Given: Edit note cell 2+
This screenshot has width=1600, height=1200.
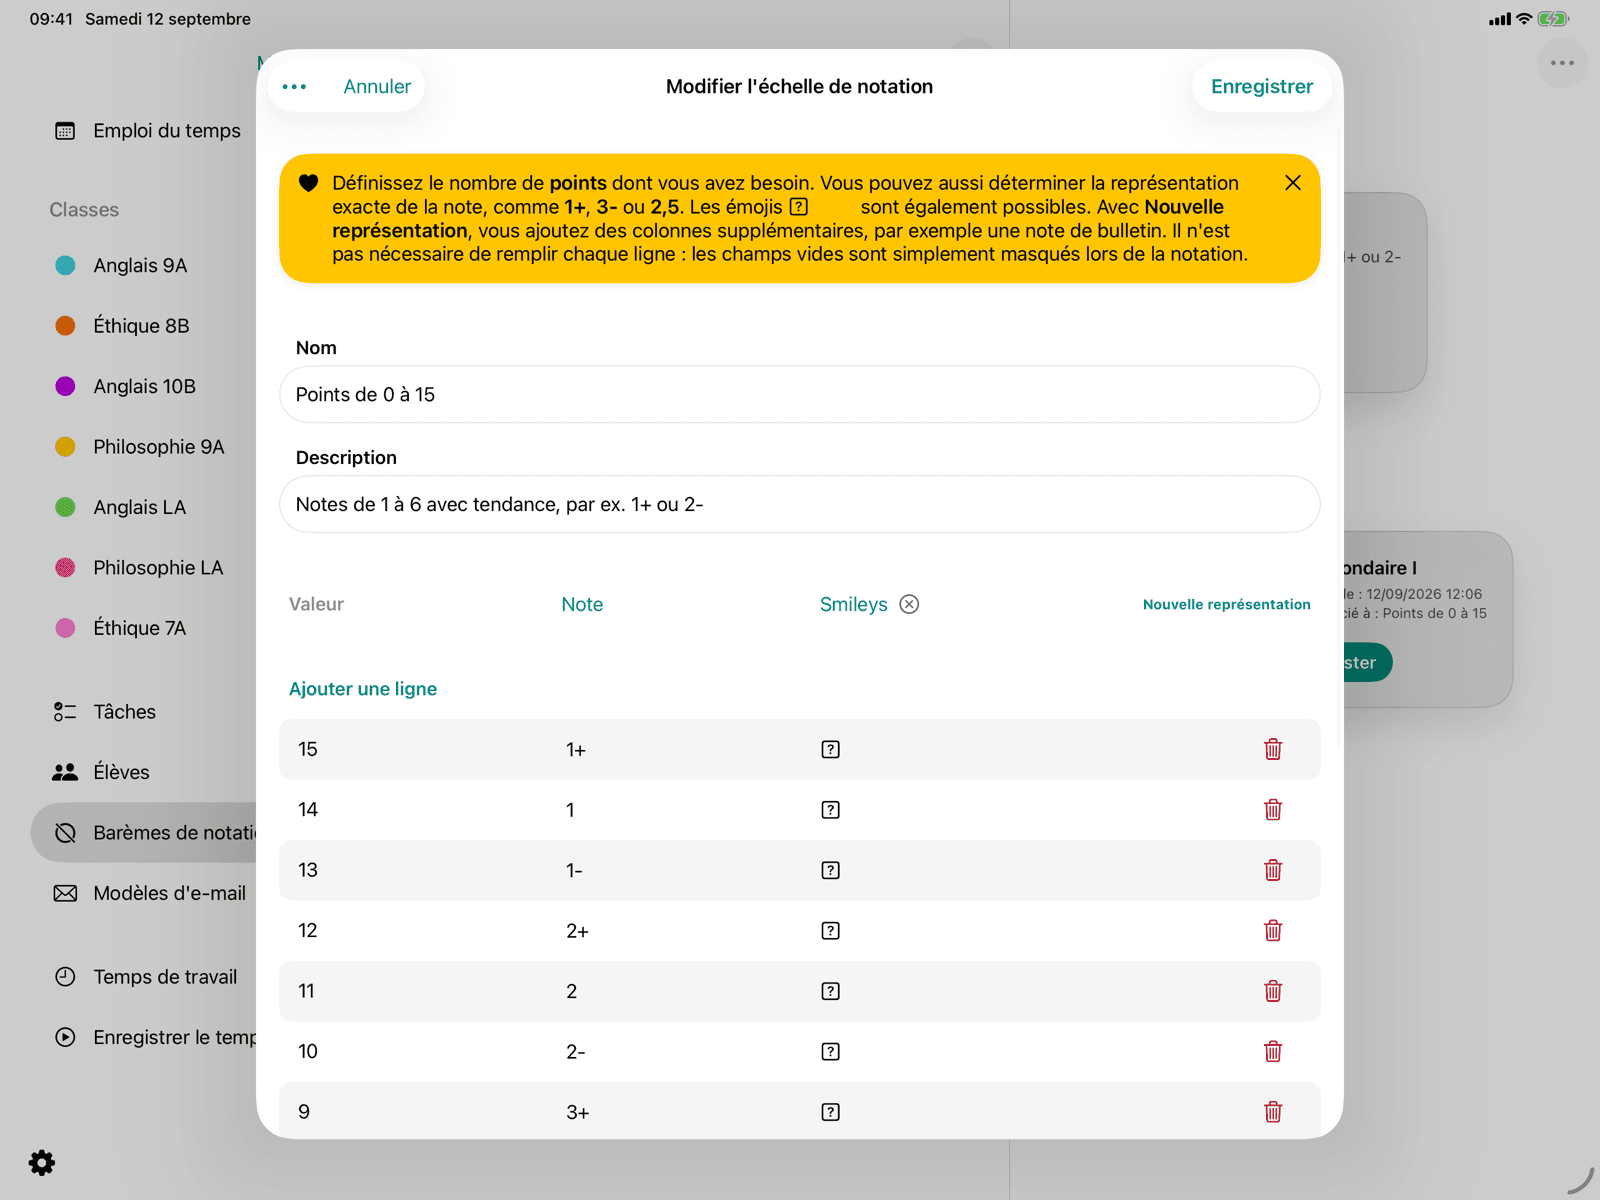Looking at the screenshot, I should click(x=577, y=931).
